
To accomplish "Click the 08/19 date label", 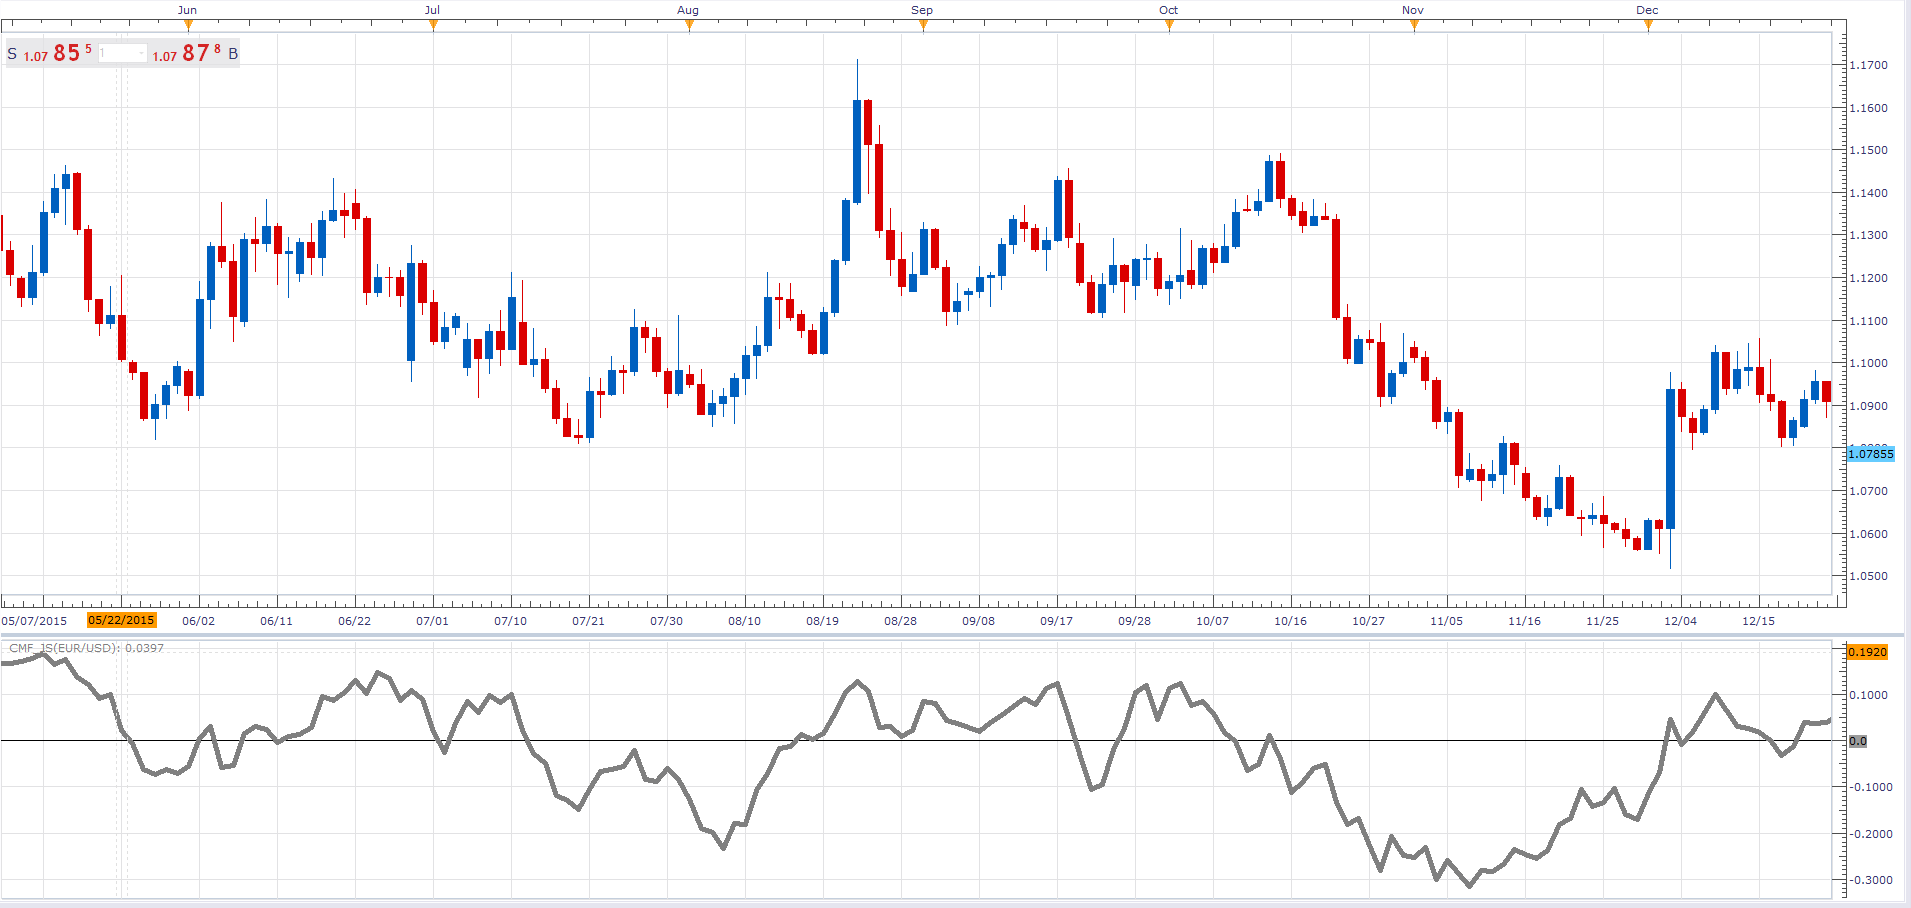I will point(823,621).
